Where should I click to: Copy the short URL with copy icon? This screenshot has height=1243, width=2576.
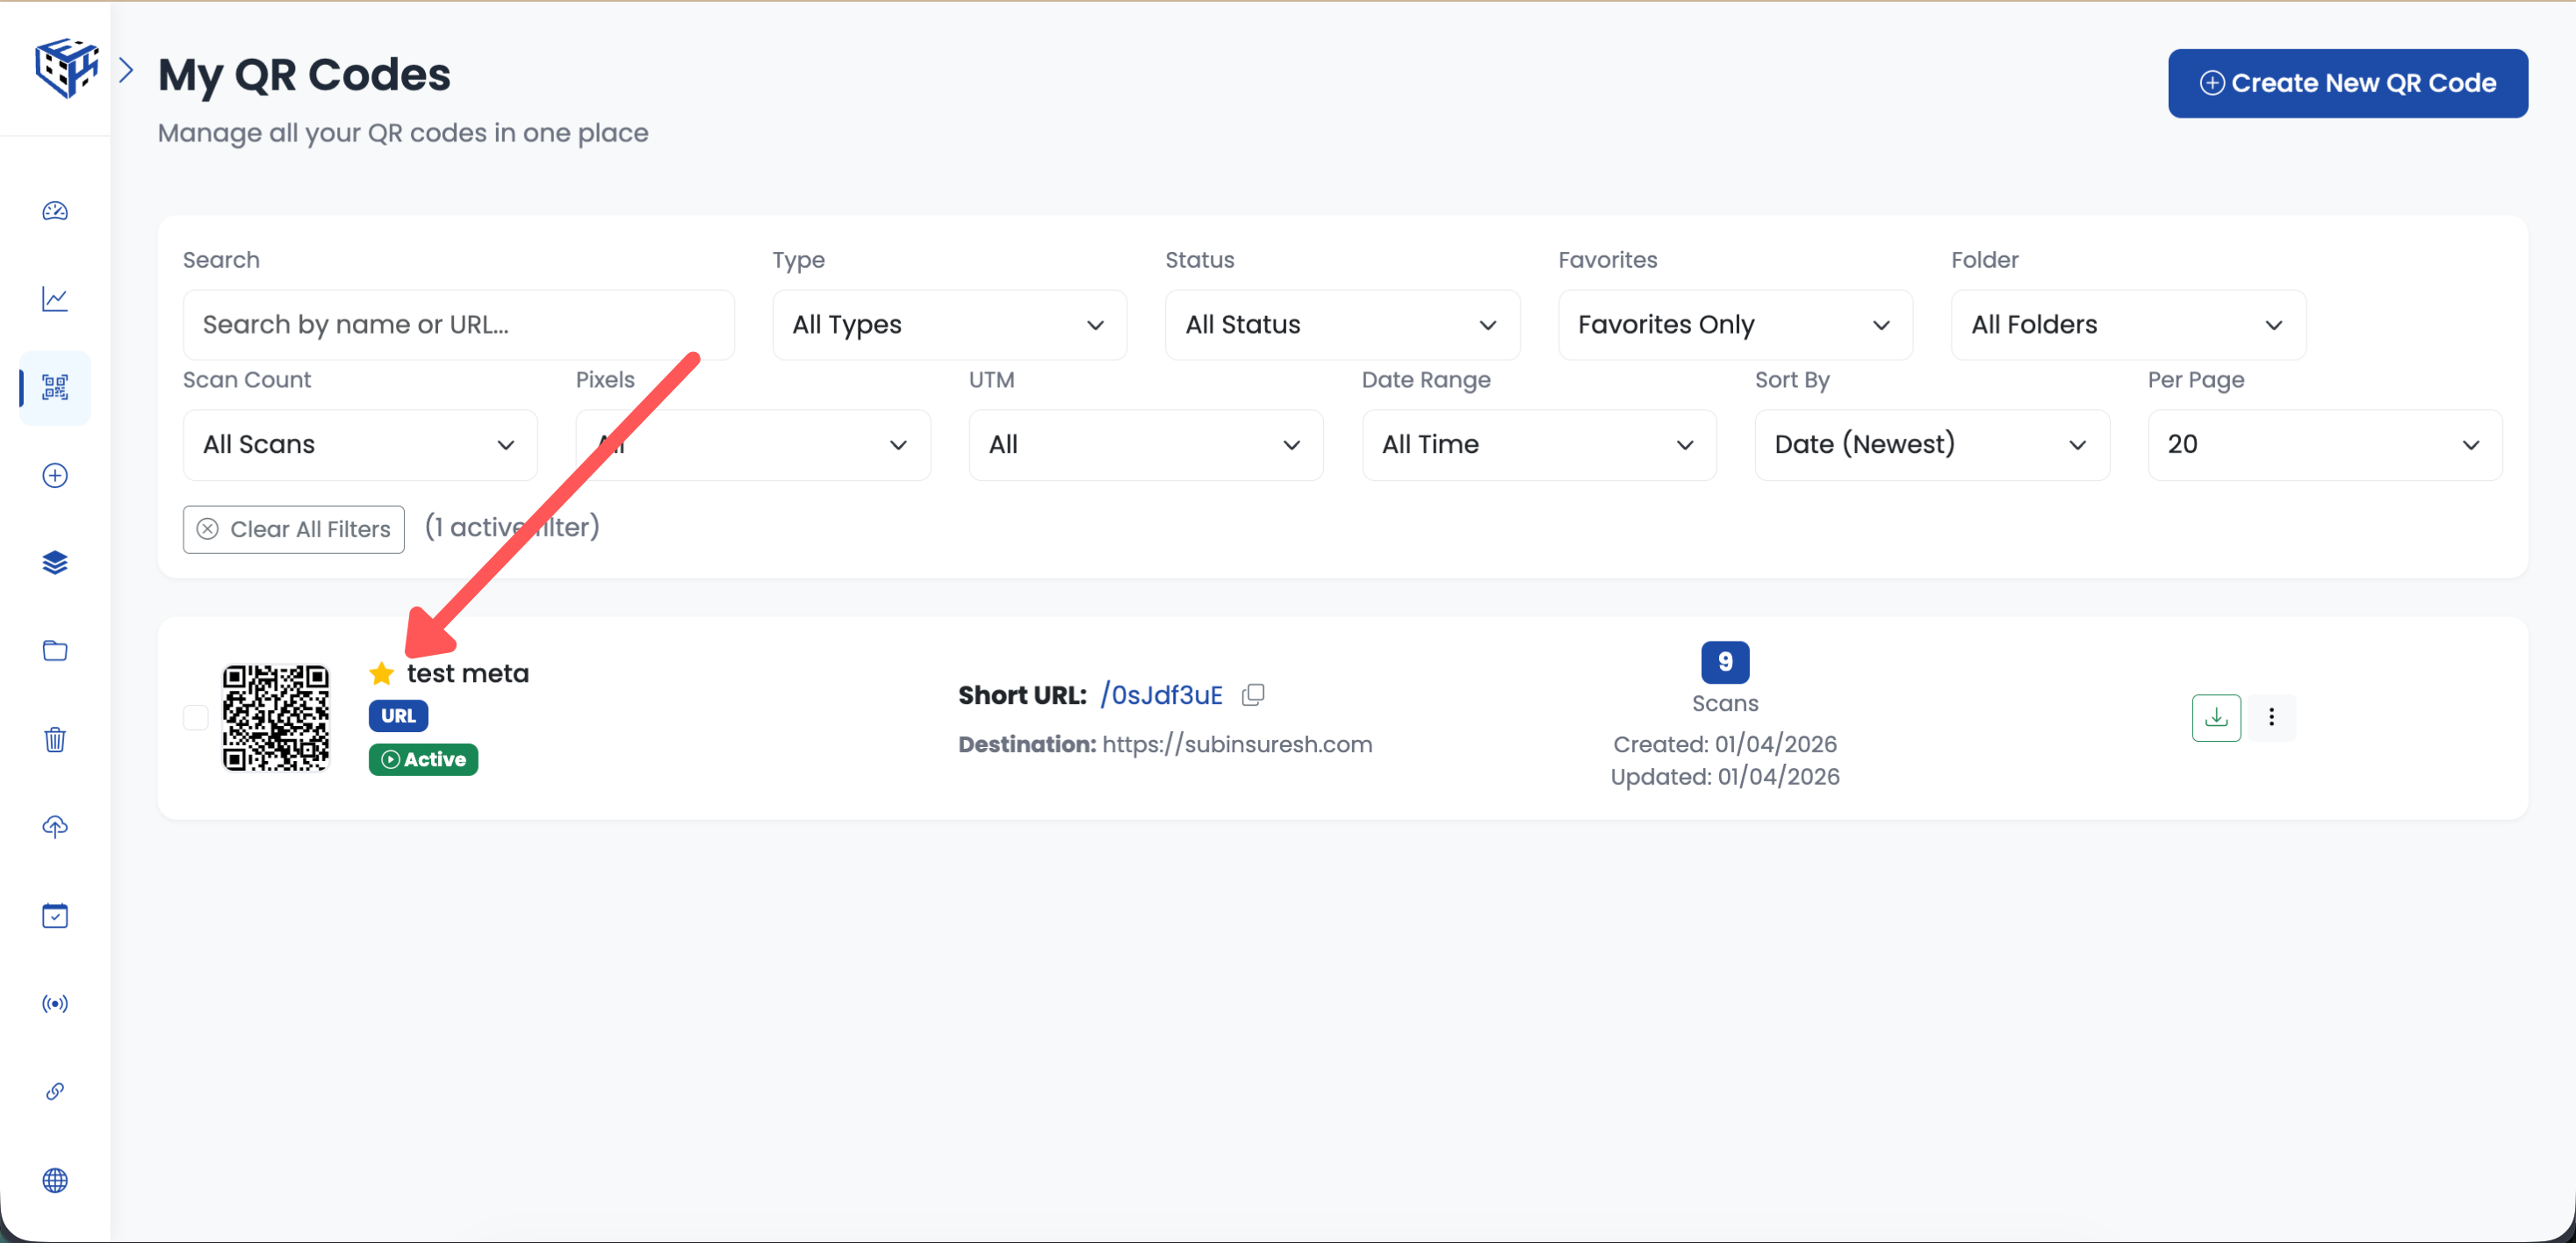pos(1253,695)
